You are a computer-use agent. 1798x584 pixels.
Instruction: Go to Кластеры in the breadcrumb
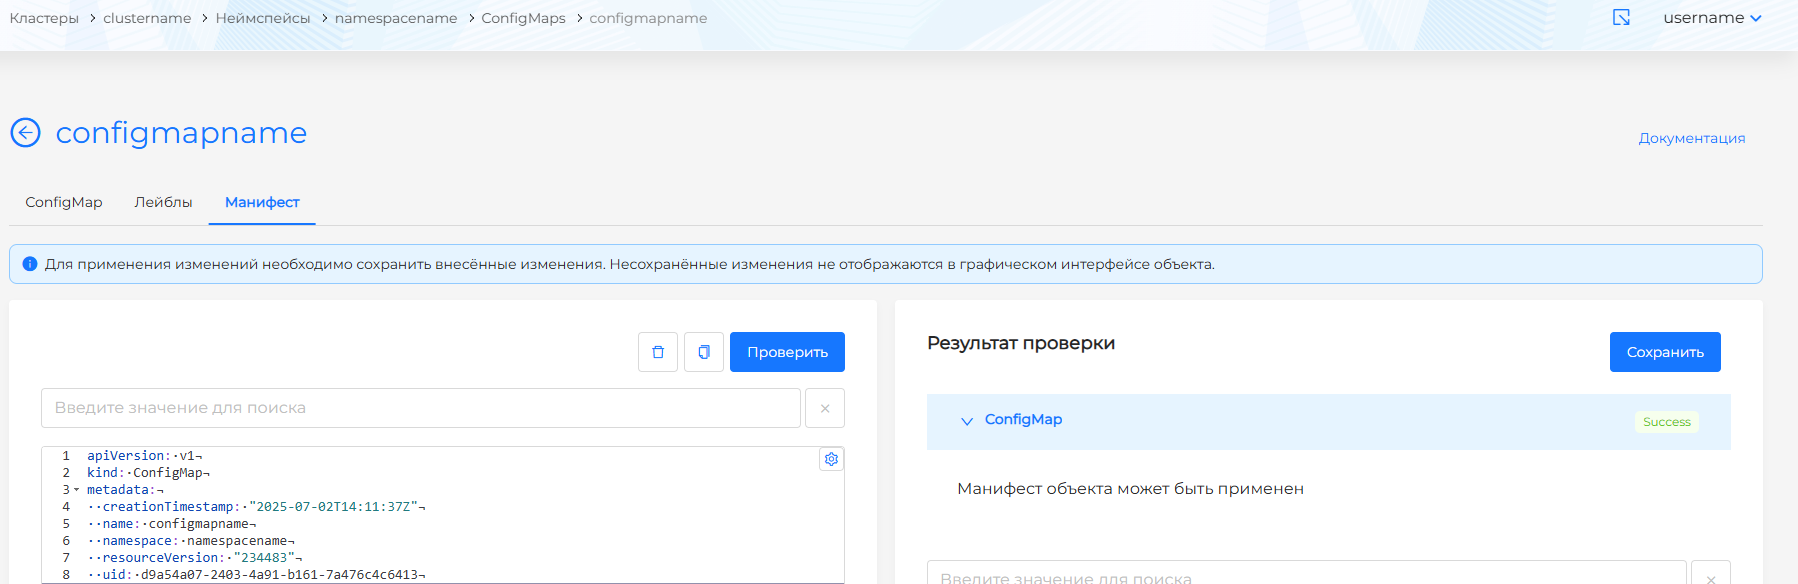(44, 18)
